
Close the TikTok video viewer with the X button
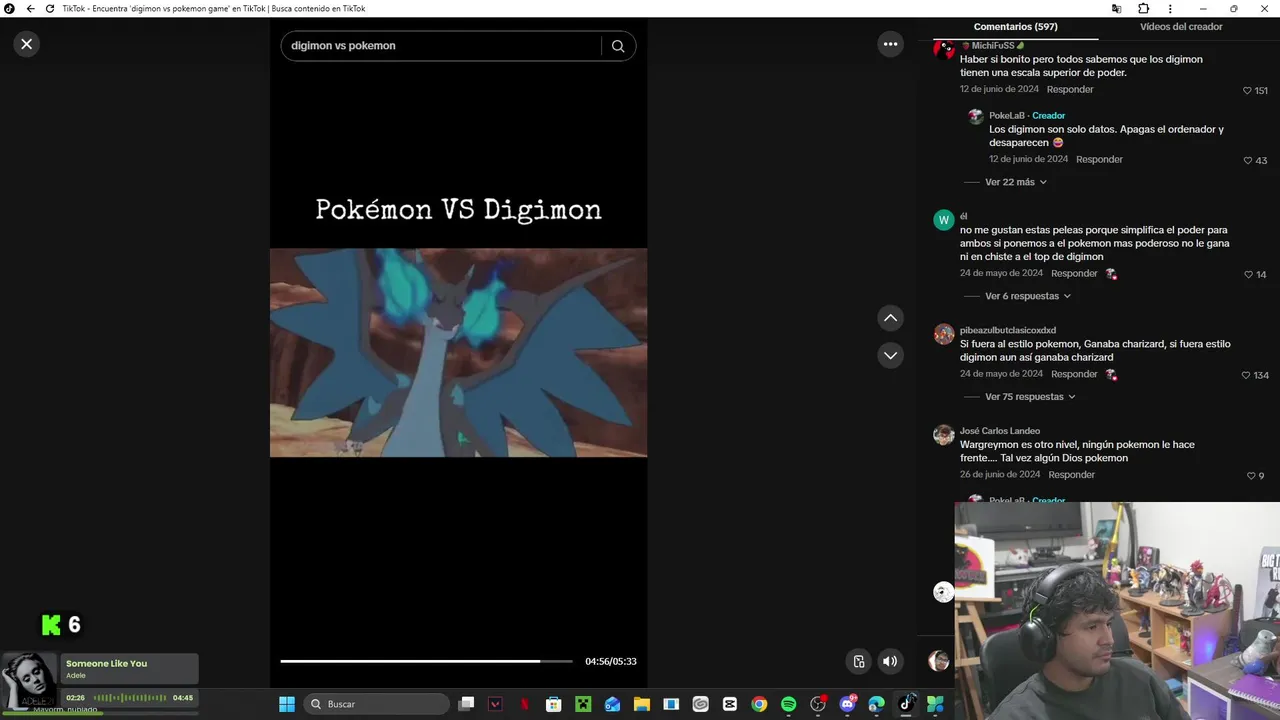(x=27, y=44)
